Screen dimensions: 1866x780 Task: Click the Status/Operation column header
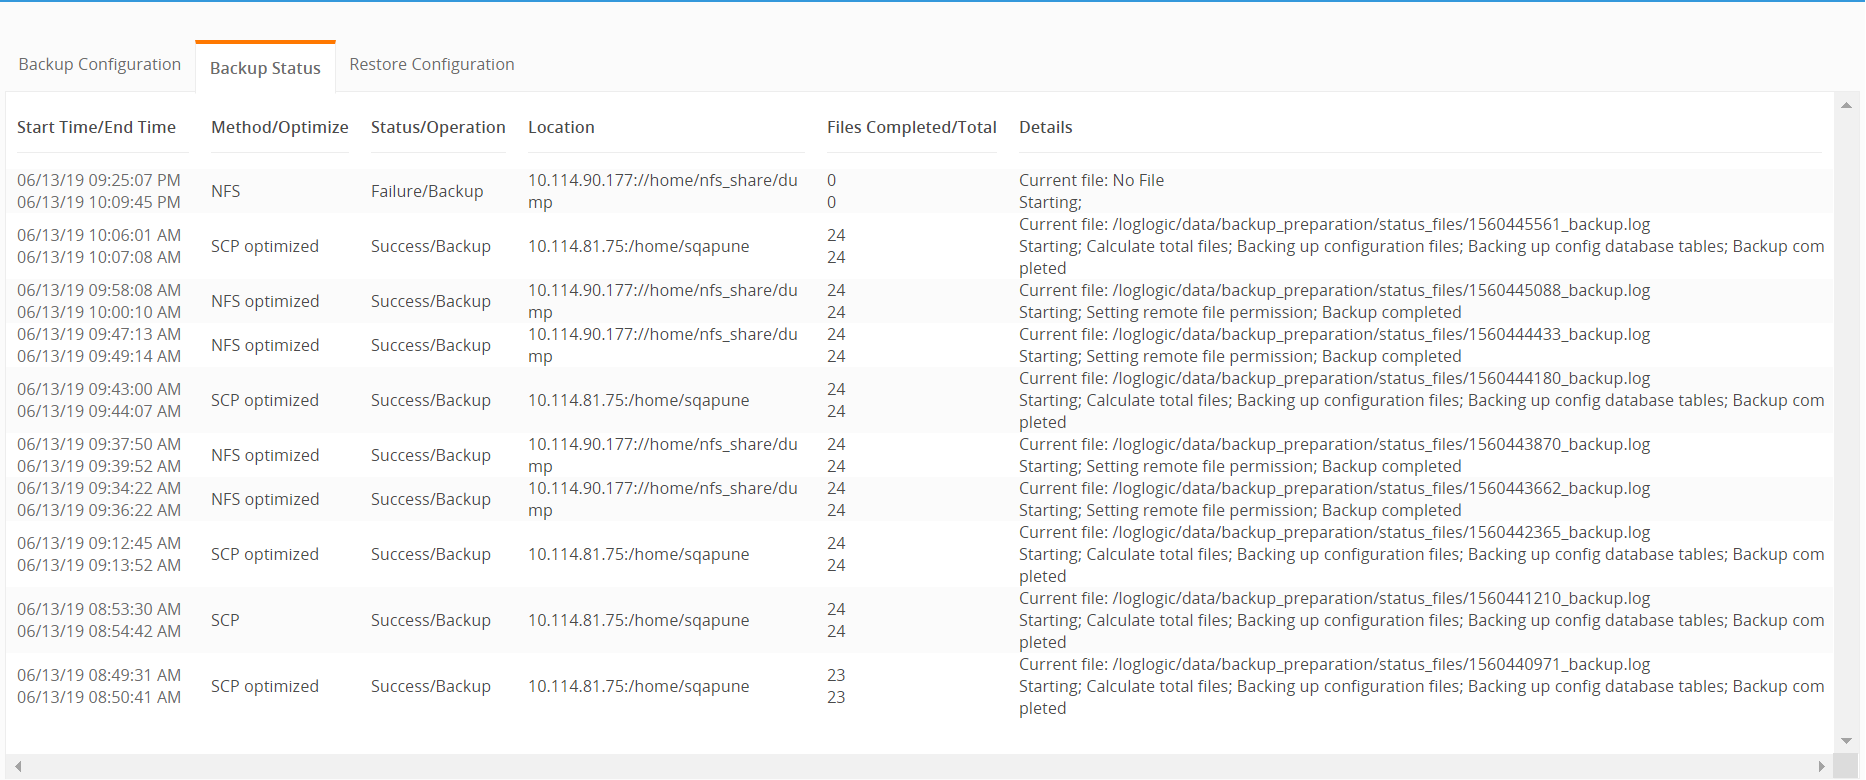pyautogui.click(x=438, y=127)
